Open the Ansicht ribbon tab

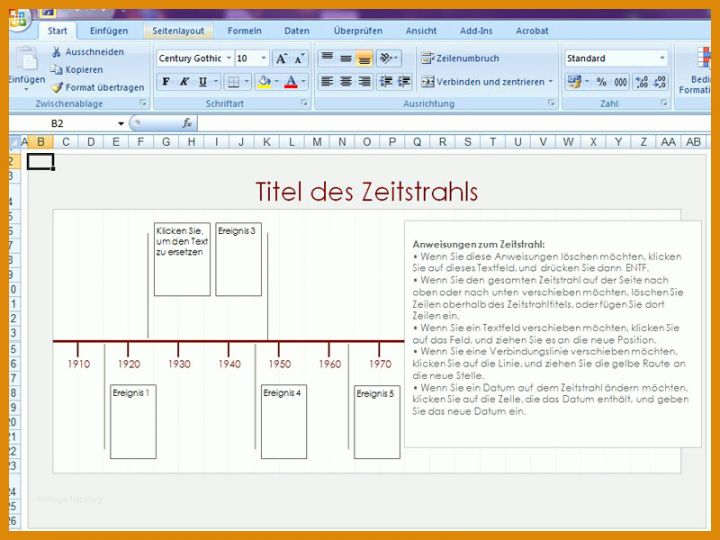(x=421, y=31)
